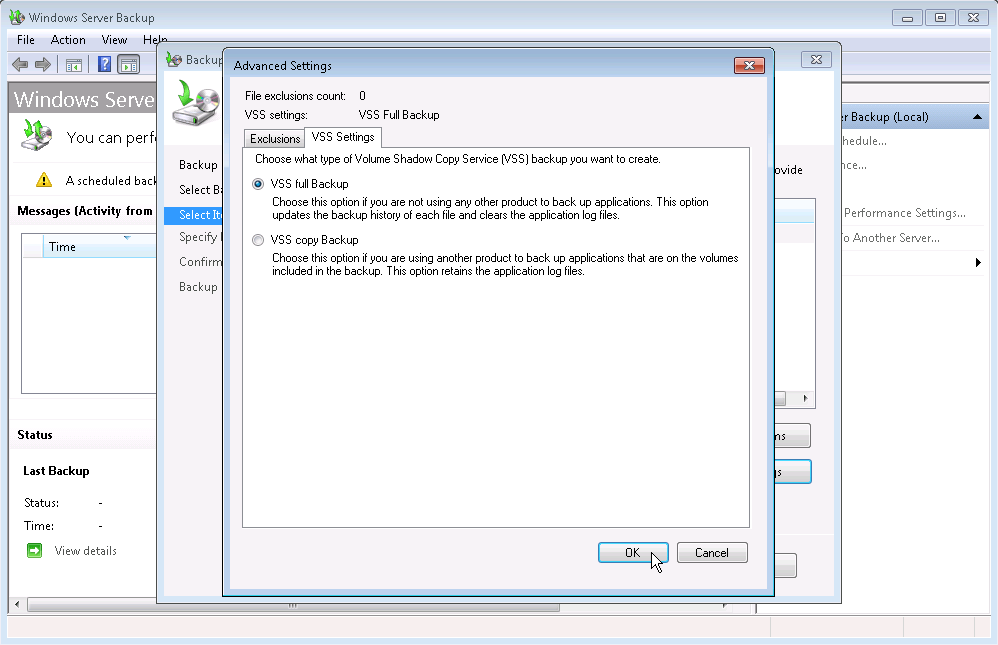Switch to the Exclusions tab
Screen dimensions: 998x645
[274, 138]
